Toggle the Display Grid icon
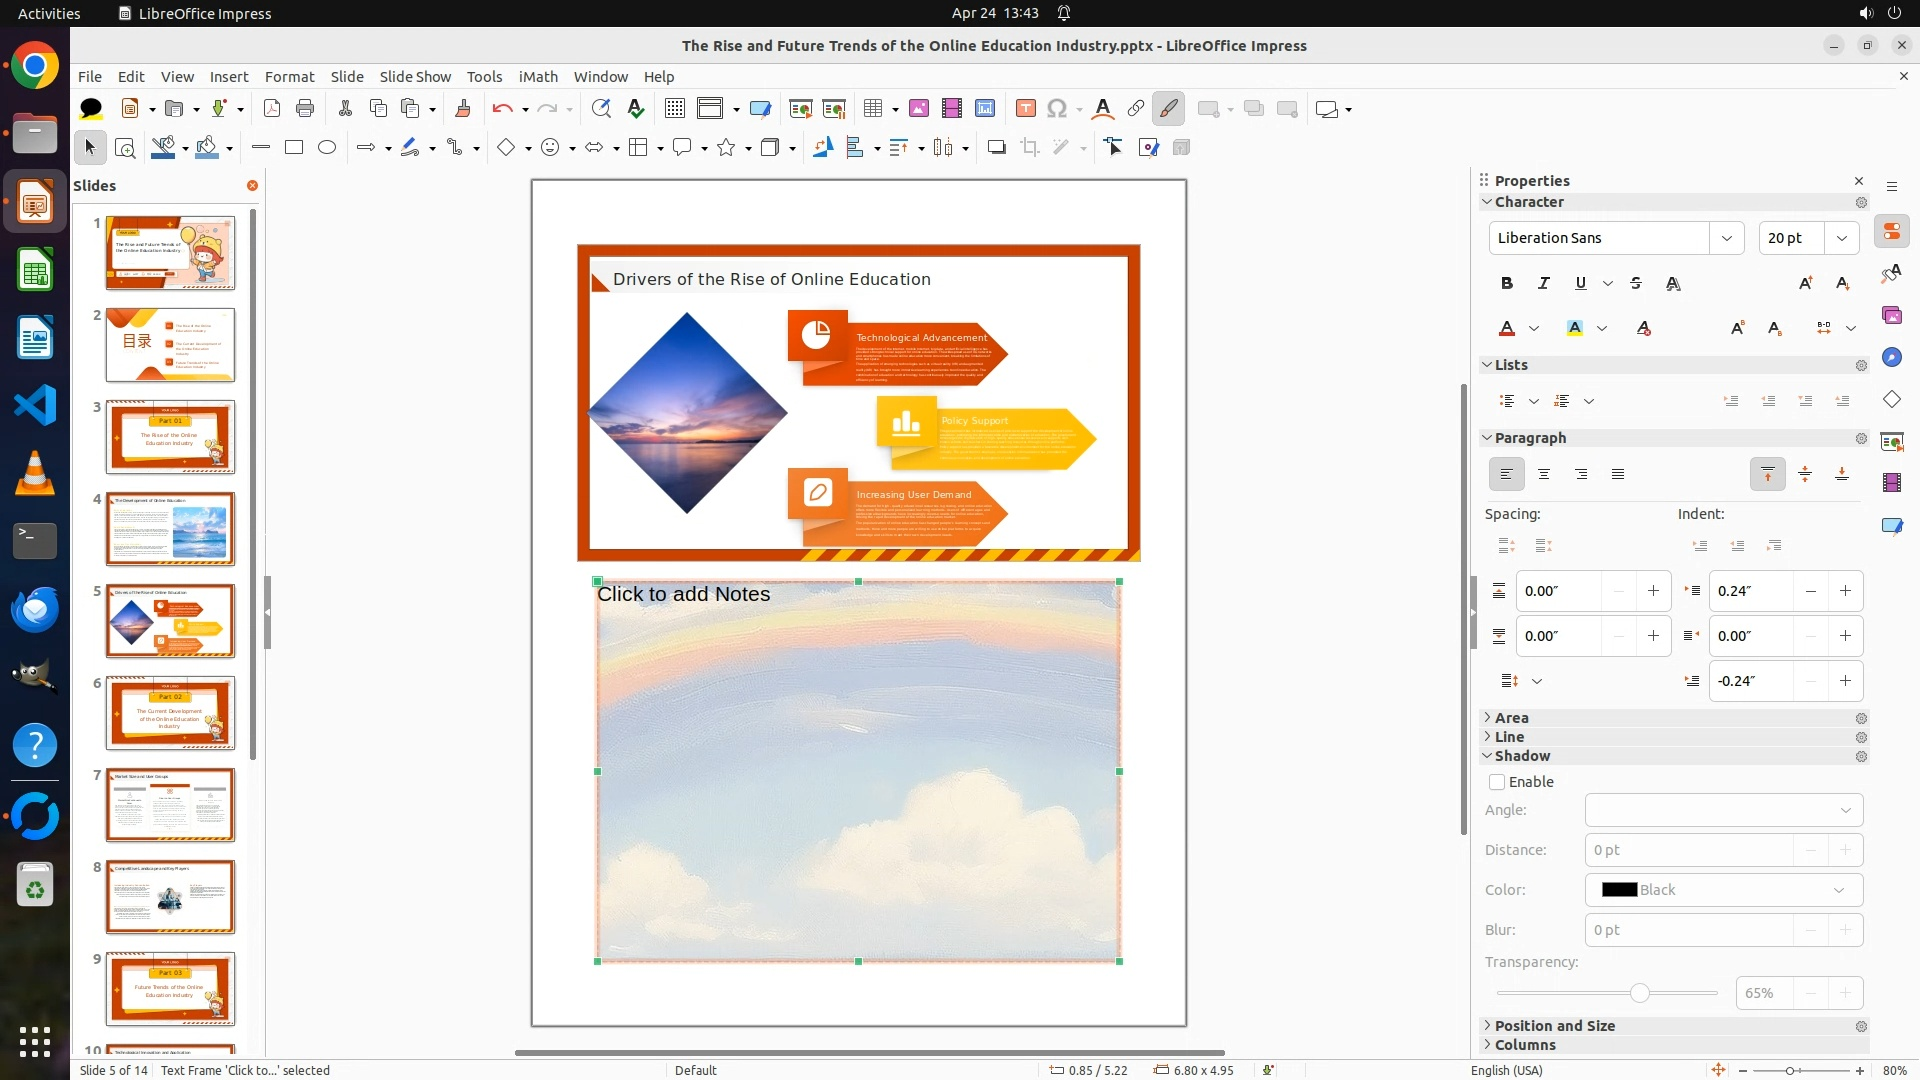1920x1080 pixels. (675, 109)
